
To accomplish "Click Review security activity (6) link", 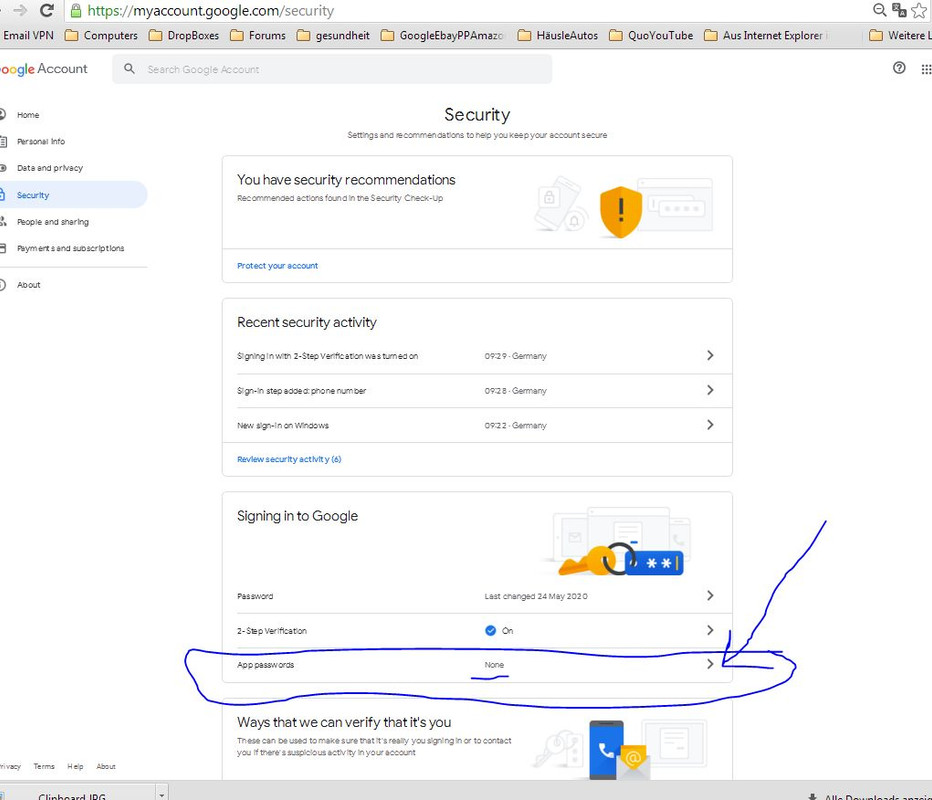I will tap(289, 459).
